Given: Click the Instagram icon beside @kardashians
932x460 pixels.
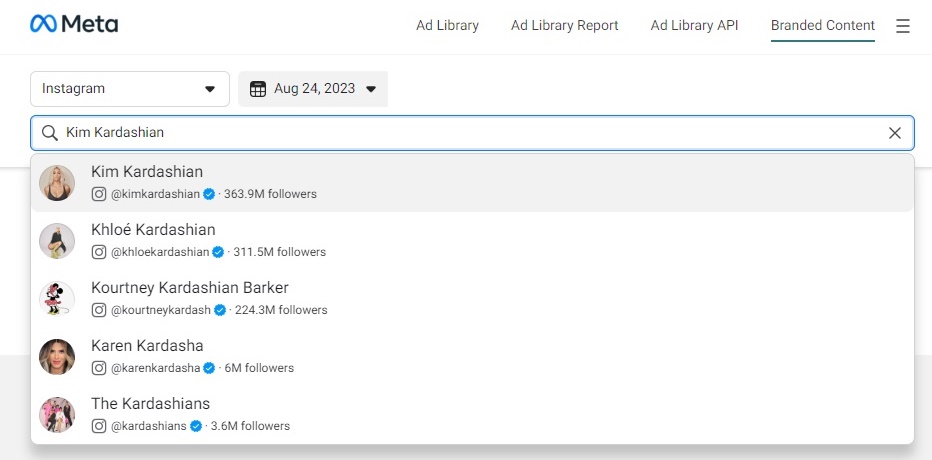Looking at the screenshot, I should [99, 426].
